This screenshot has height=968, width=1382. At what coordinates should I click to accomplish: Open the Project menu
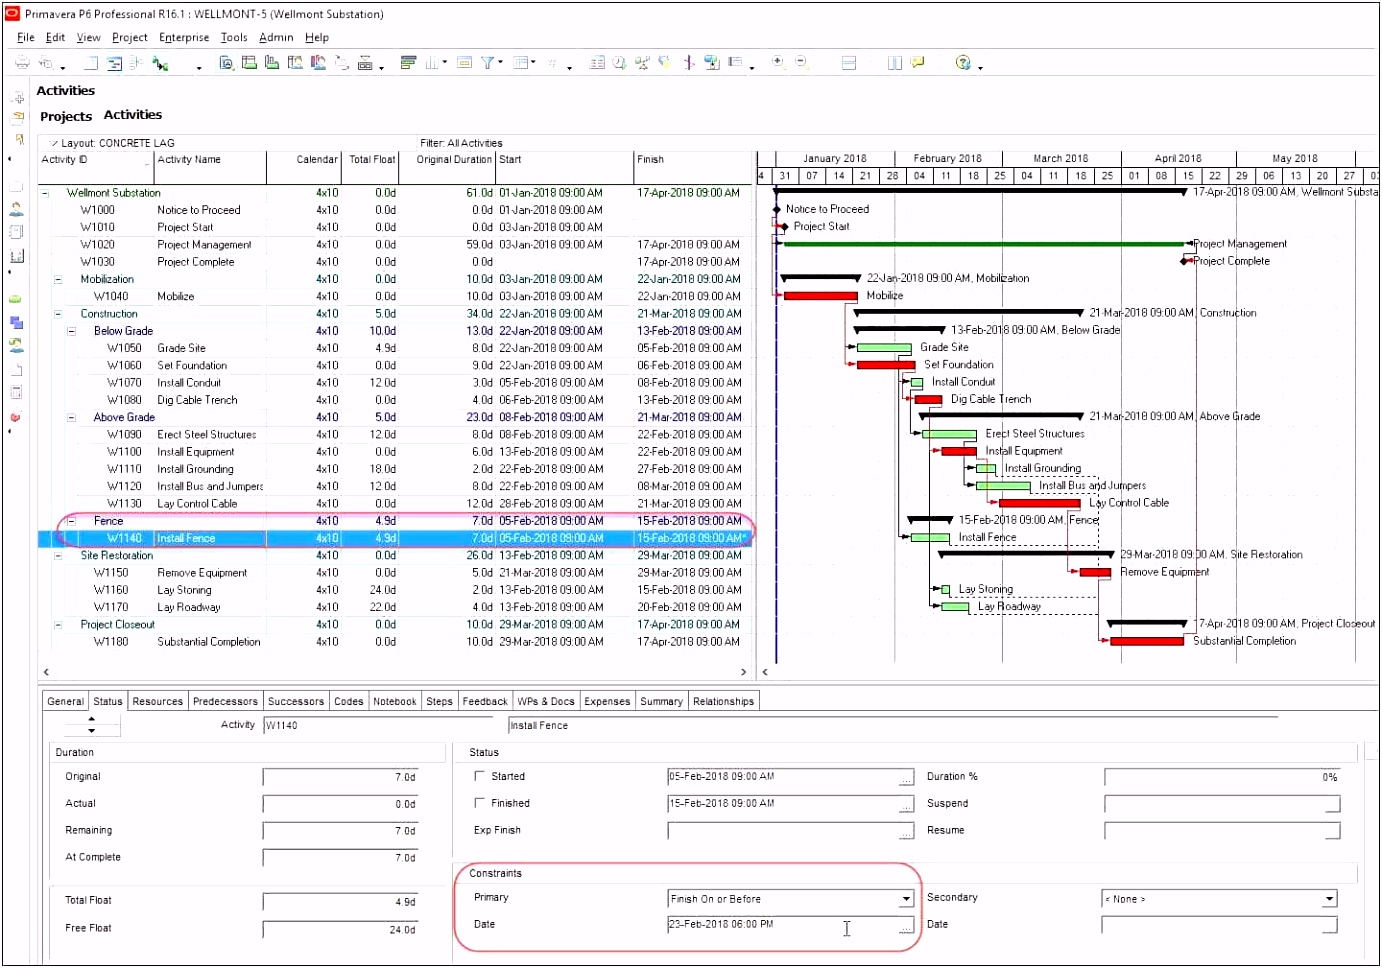tap(129, 37)
